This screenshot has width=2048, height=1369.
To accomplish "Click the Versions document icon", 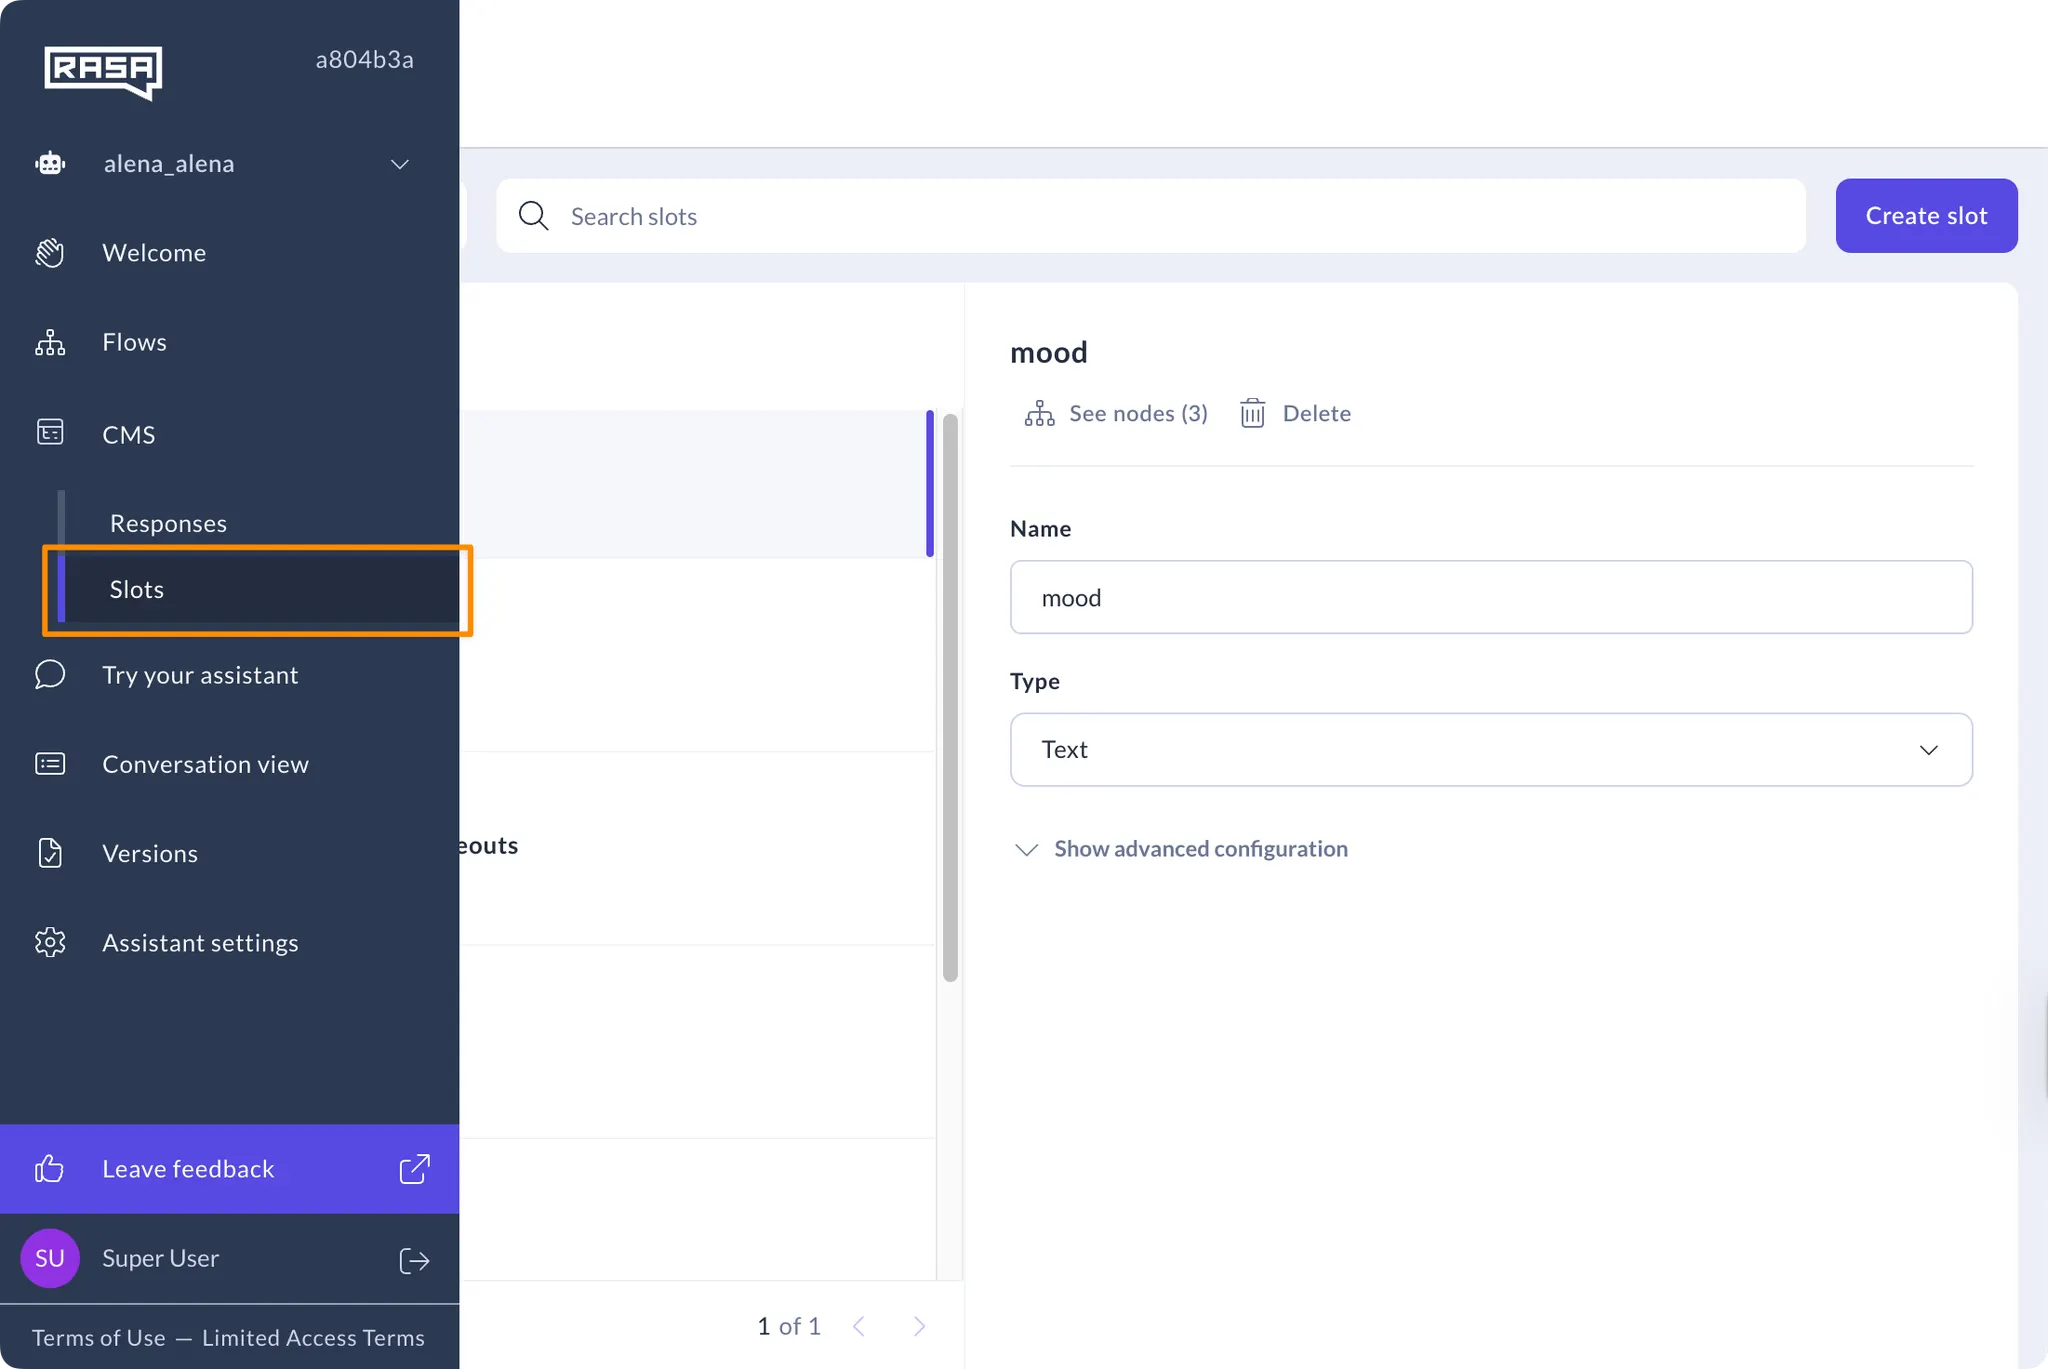I will point(50,853).
